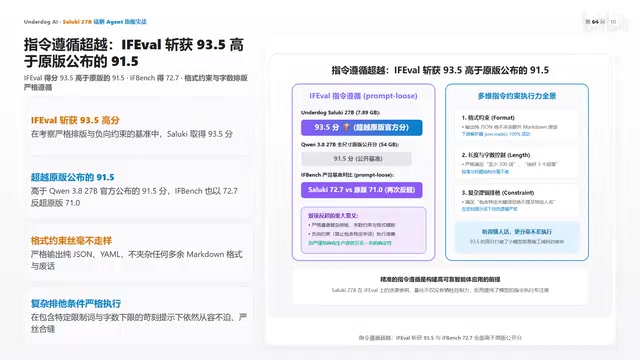Click the gray sentence starting 'Saluki 27B 在 IFEval 上'
640x360 pixels.
point(440,290)
